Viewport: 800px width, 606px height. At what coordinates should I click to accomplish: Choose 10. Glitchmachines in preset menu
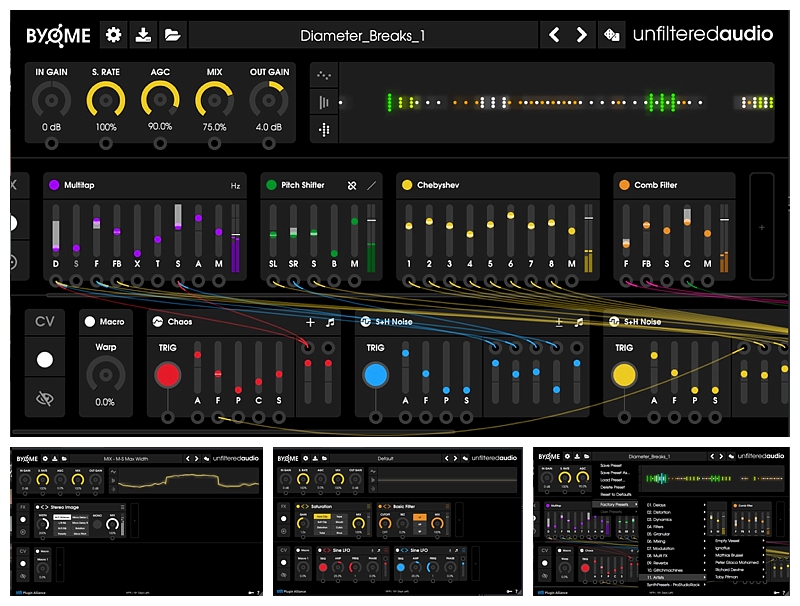pyautogui.click(x=672, y=570)
